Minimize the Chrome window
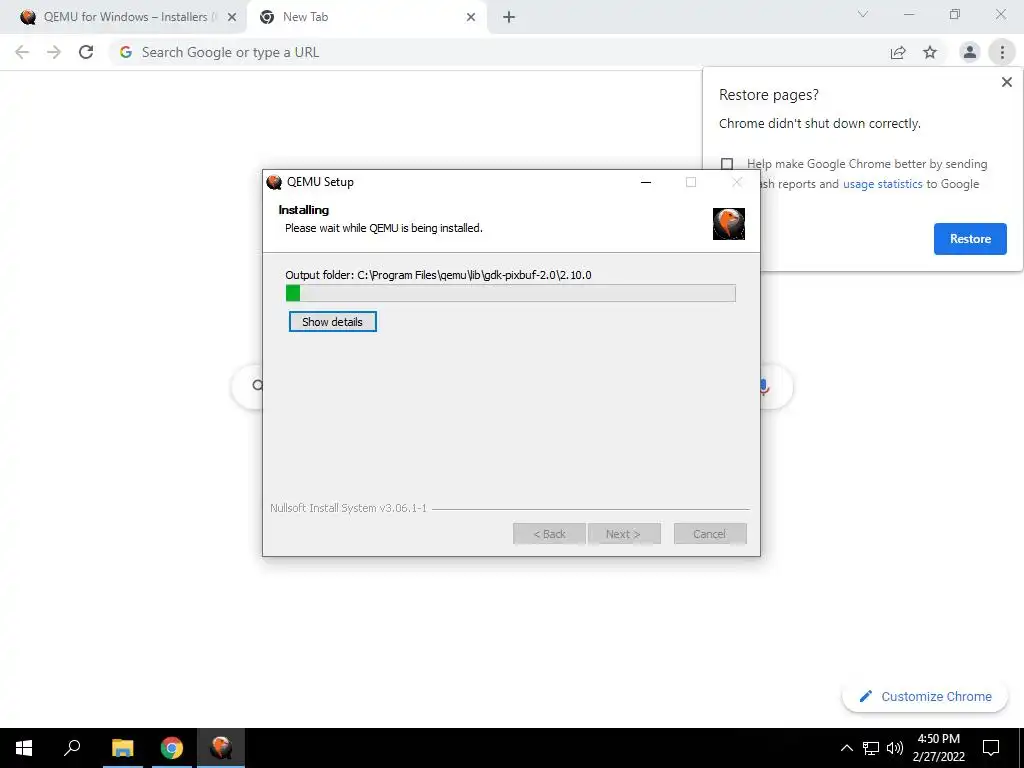 [x=909, y=14]
